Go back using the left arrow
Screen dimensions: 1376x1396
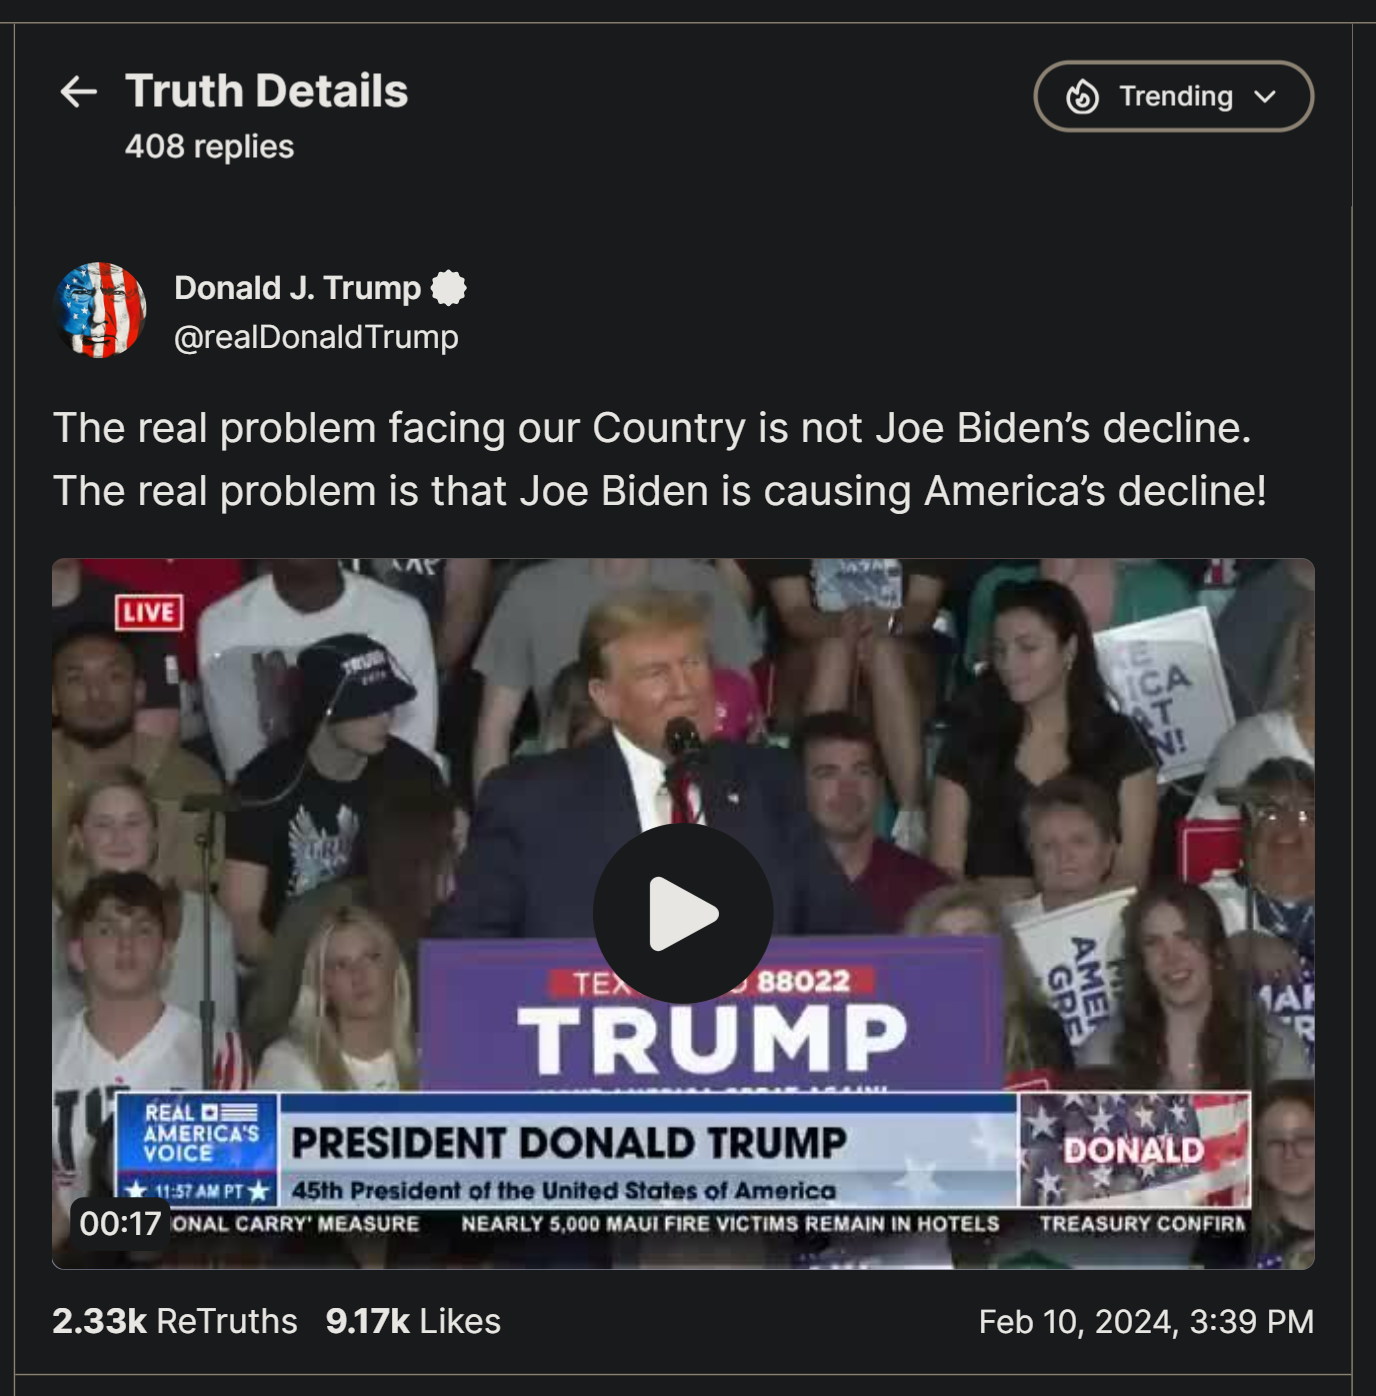pyautogui.click(x=78, y=92)
